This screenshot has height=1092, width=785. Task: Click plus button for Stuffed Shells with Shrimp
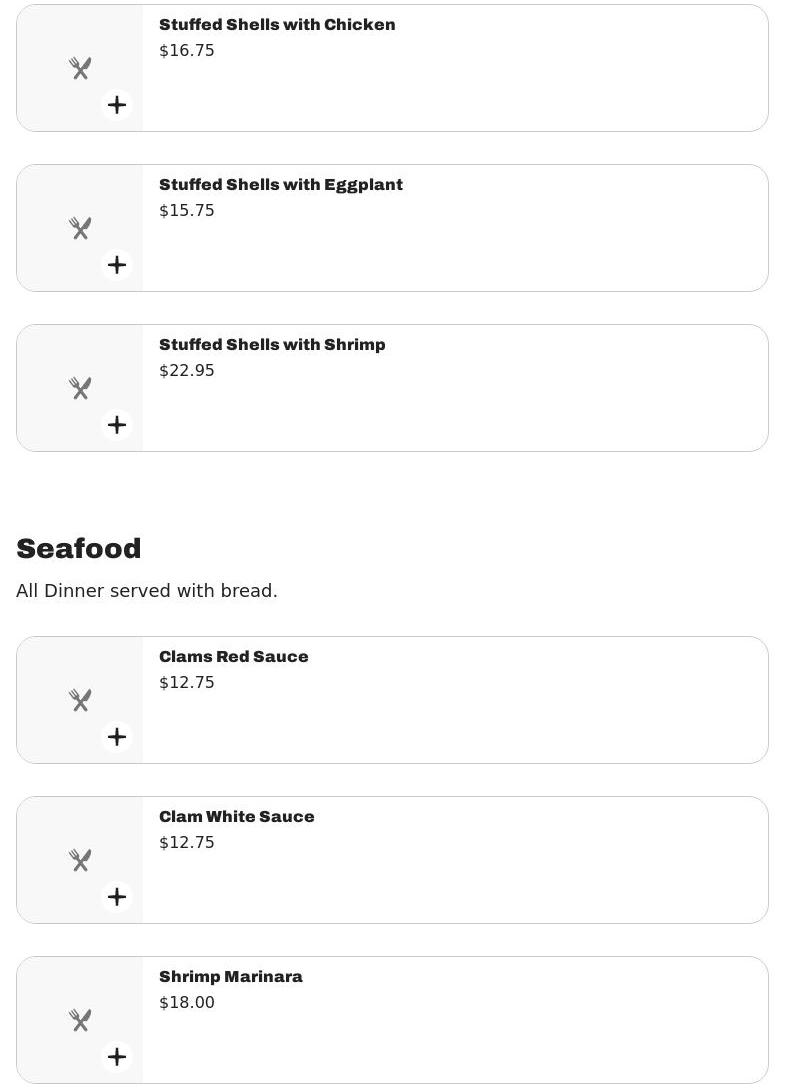coord(117,425)
